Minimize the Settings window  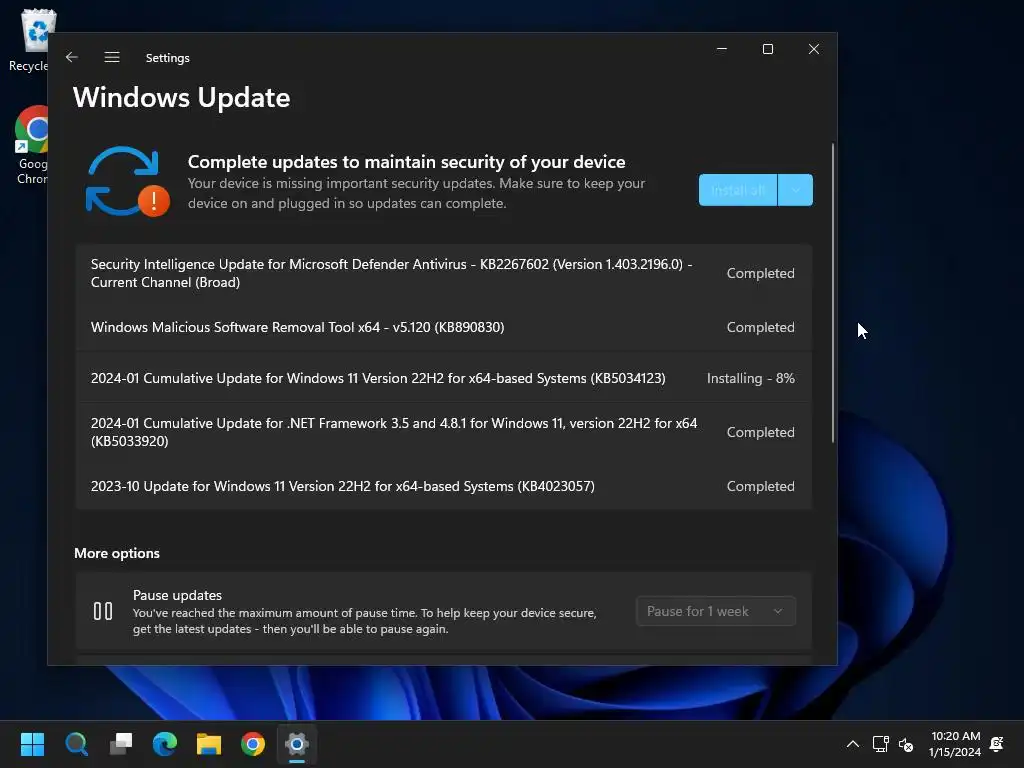[x=722, y=49]
